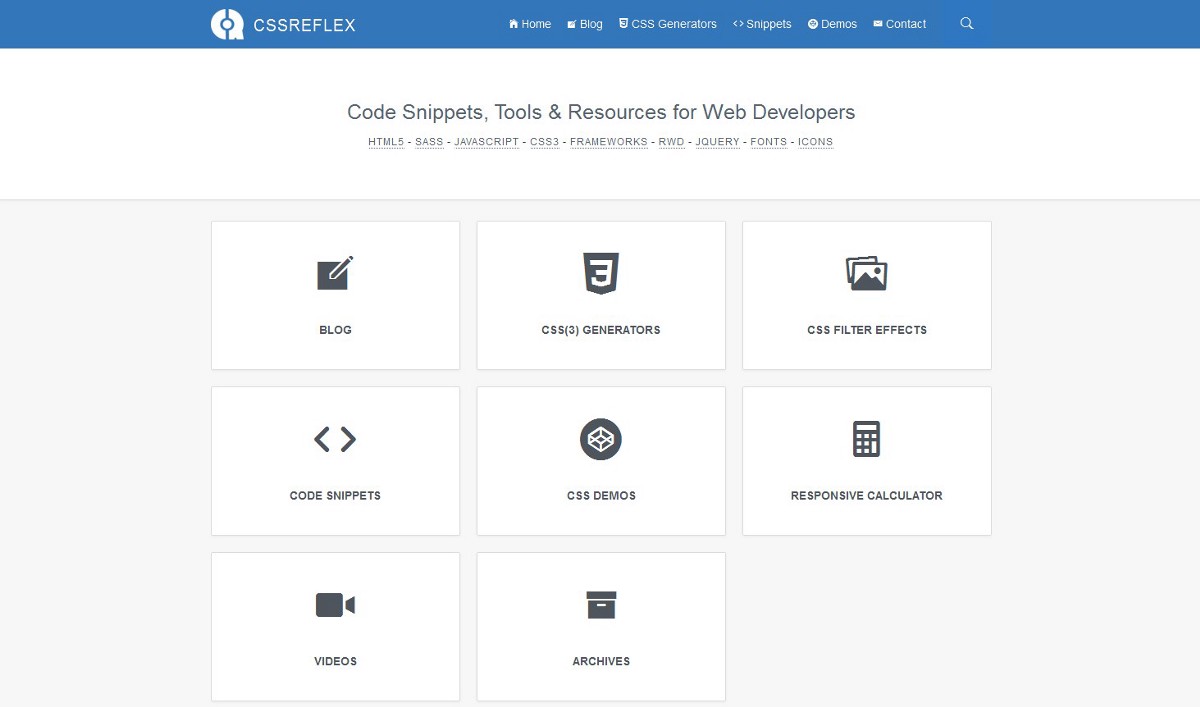Go to Snippets in the navigation bar

[762, 24]
